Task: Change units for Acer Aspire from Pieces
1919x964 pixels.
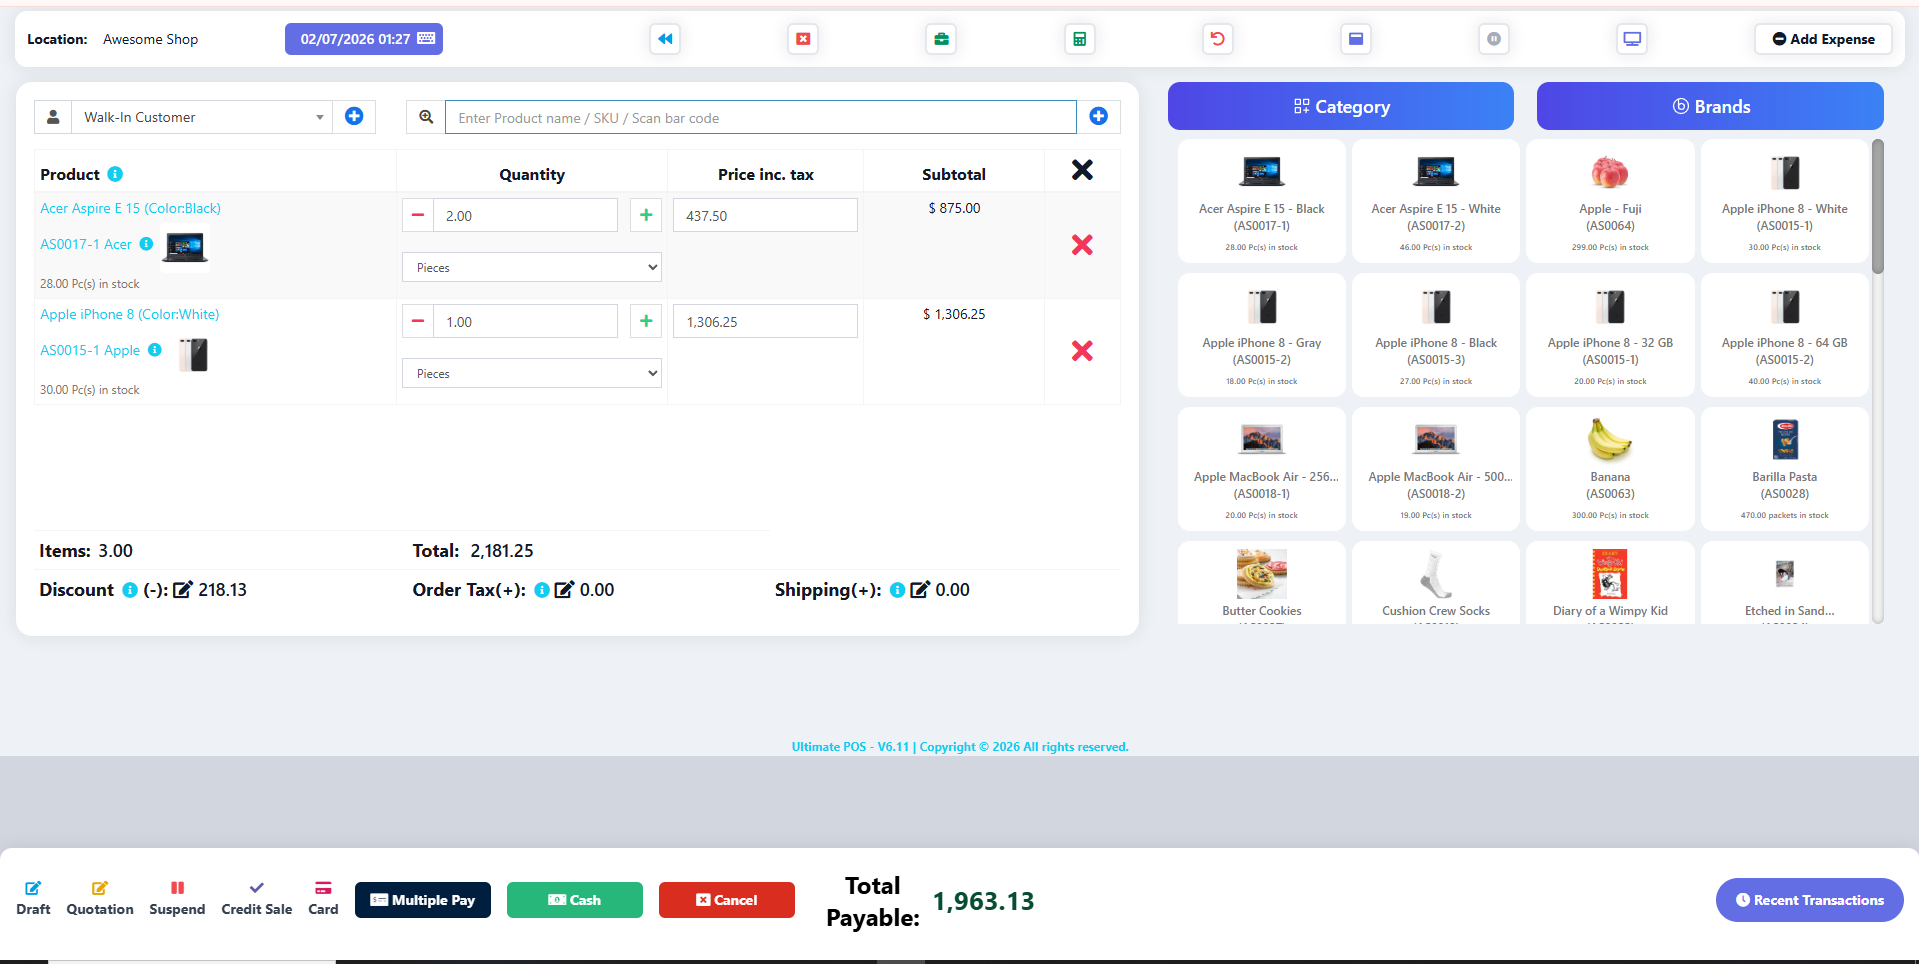Action: (531, 267)
